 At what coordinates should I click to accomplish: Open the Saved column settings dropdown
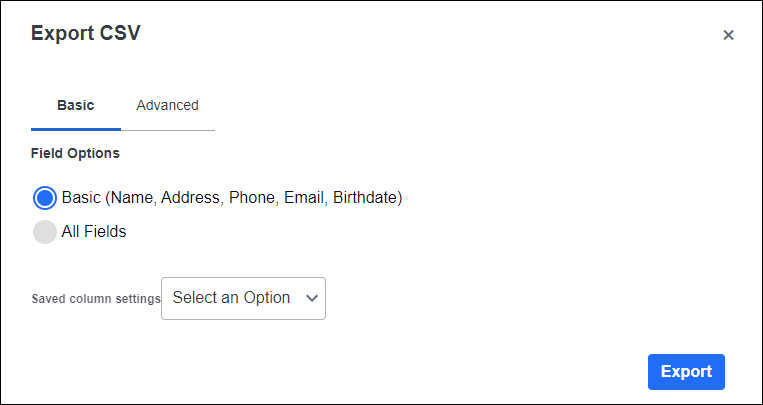[243, 298]
